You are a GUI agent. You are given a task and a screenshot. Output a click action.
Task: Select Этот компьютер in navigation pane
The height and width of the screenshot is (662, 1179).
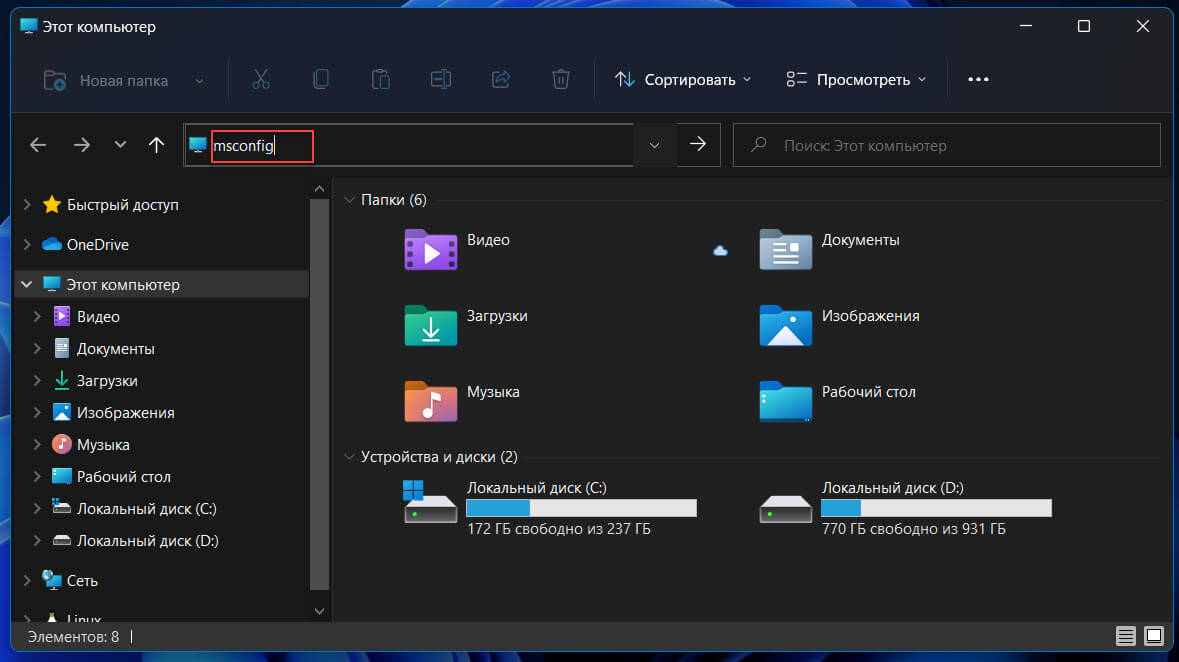point(123,284)
